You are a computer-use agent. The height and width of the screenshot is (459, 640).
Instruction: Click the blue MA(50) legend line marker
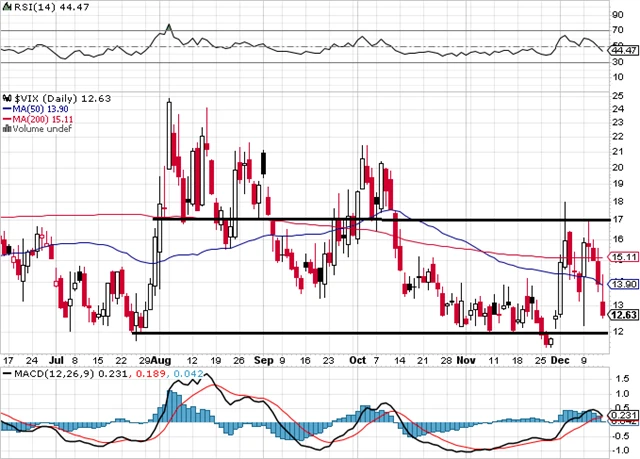tap(6, 107)
